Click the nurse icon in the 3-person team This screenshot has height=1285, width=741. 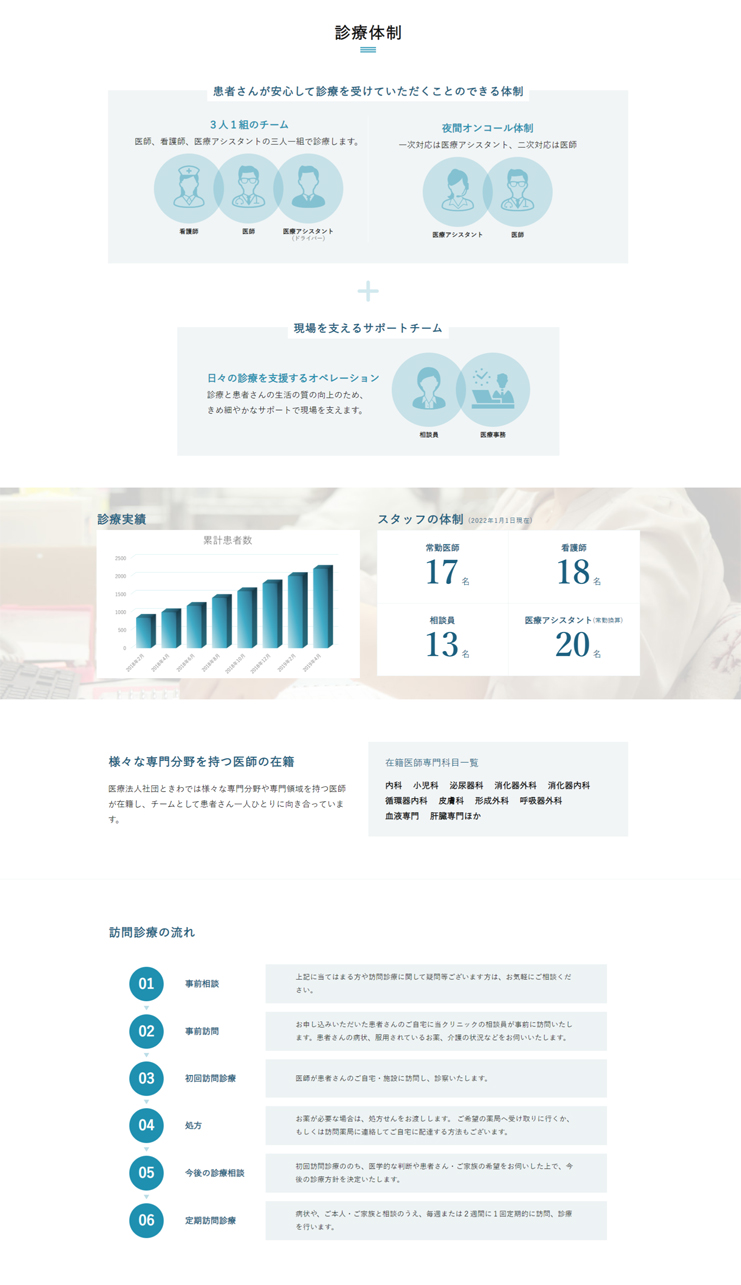(x=188, y=188)
